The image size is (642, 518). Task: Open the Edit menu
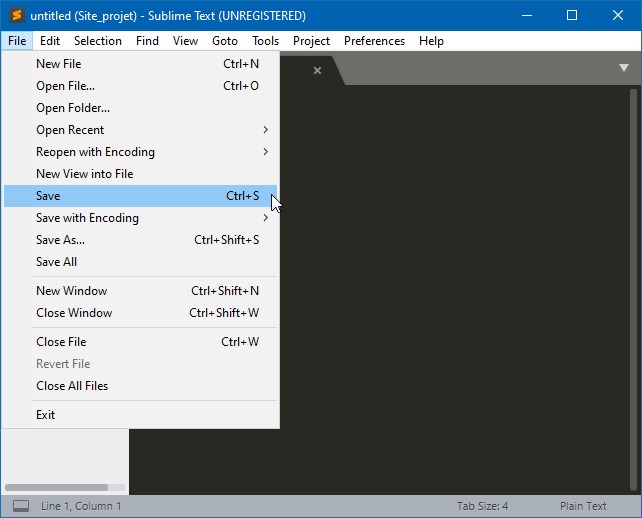click(x=50, y=41)
